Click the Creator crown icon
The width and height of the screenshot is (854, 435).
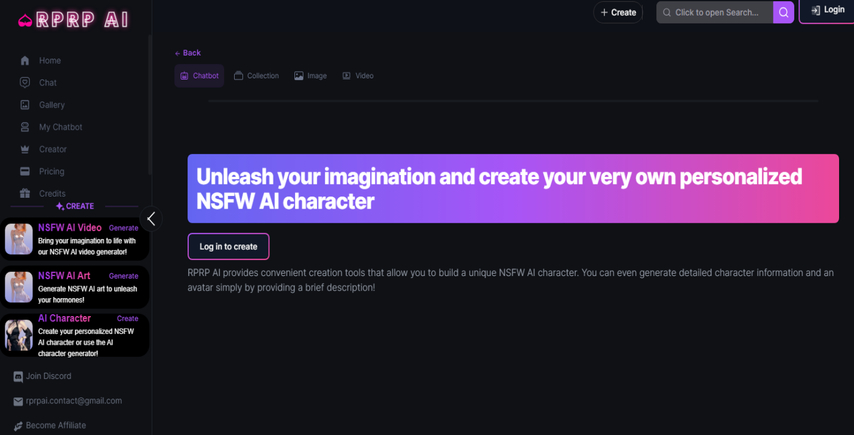coord(25,149)
